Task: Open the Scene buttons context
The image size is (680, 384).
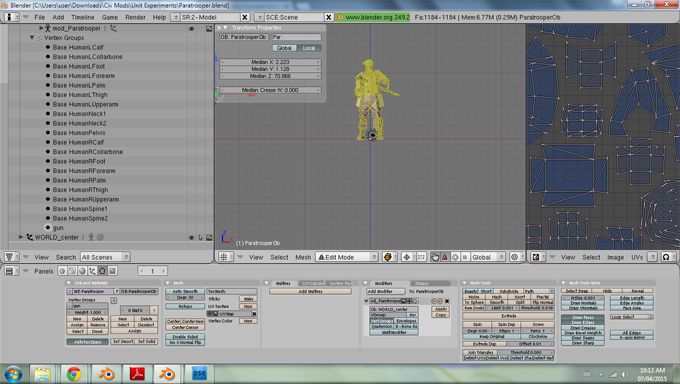Action: click(112, 271)
